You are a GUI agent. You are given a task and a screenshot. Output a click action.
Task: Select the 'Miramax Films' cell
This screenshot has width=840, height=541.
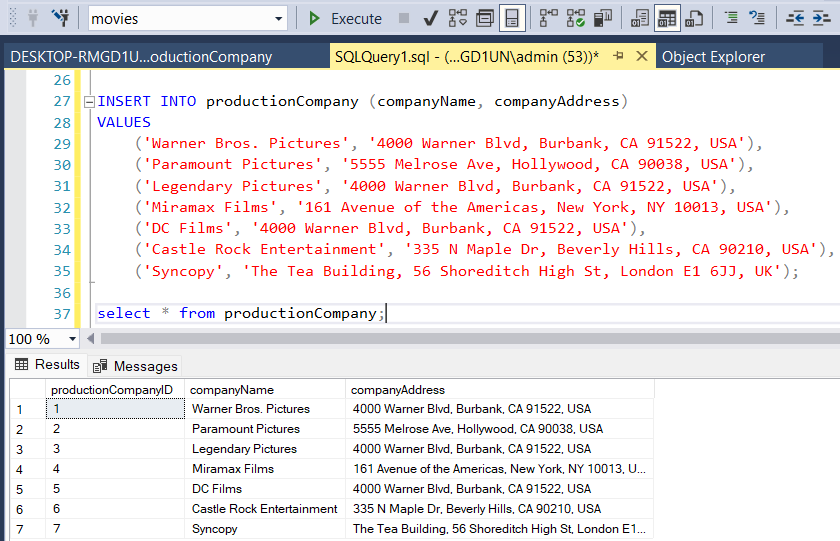pos(265,469)
